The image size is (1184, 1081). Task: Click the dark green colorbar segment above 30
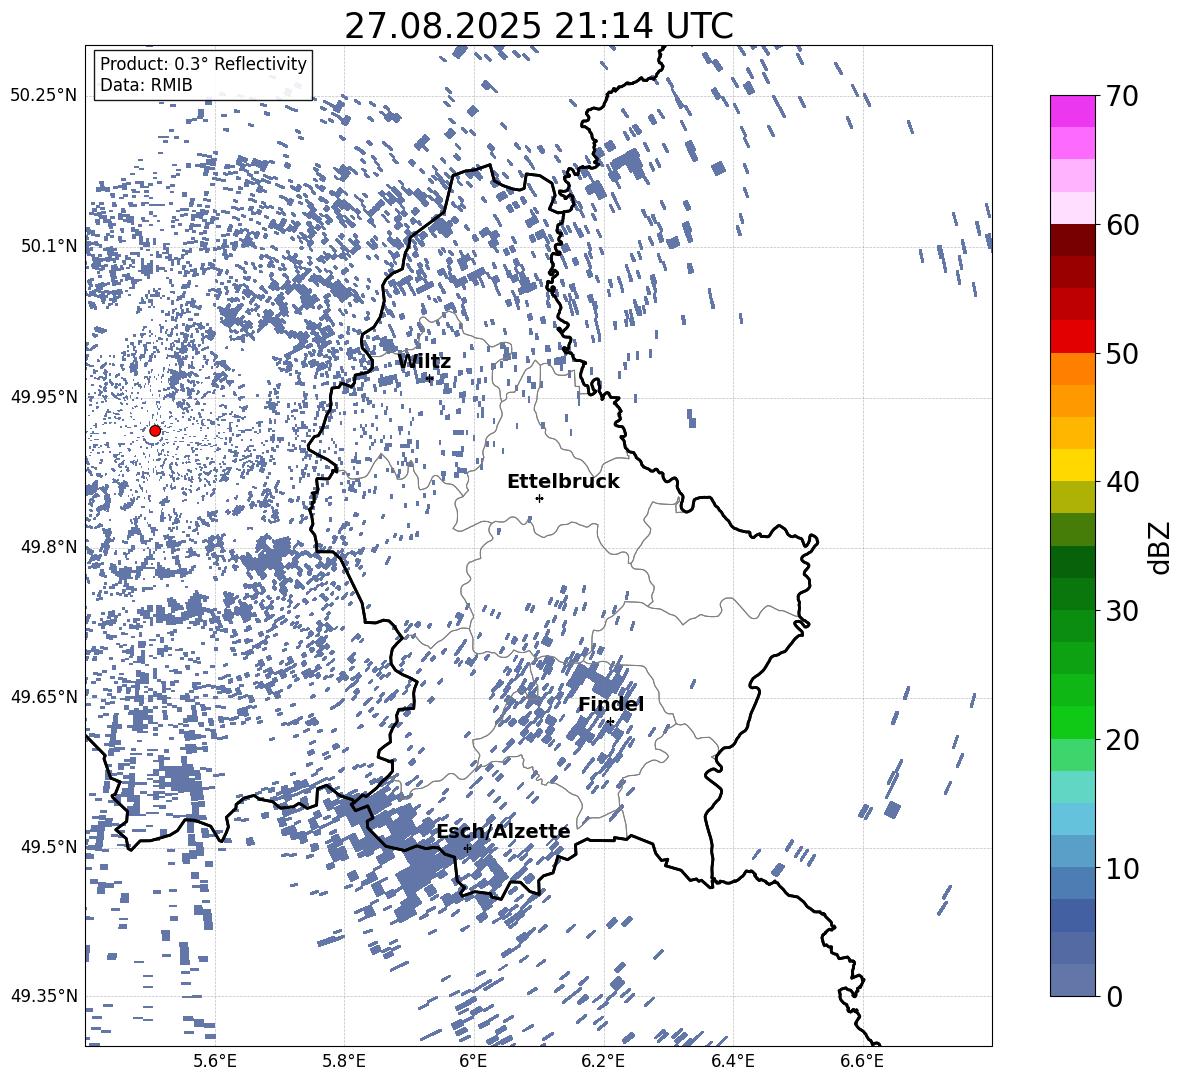[x=1073, y=594]
